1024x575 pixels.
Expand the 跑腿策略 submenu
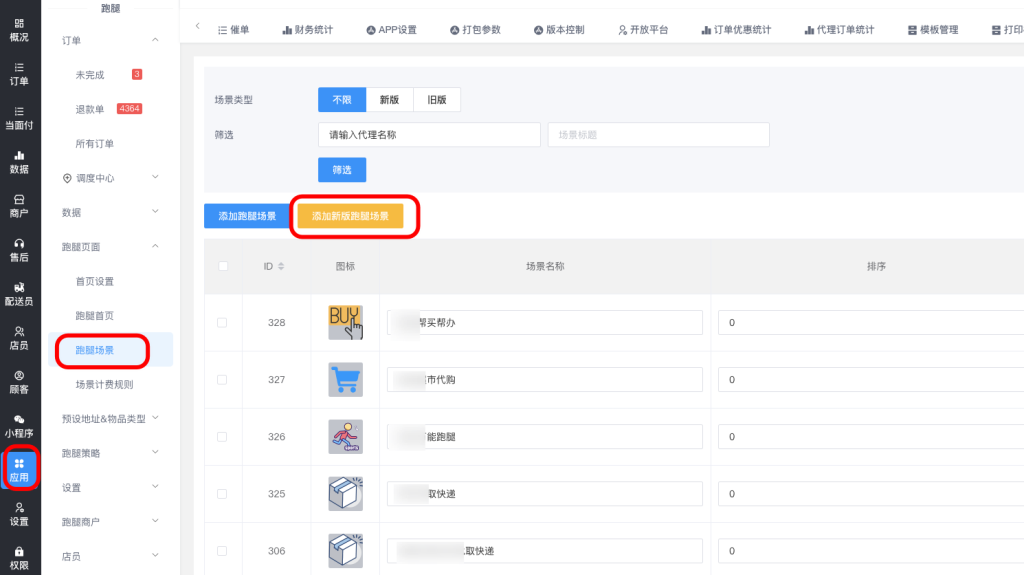pyautogui.click(x=110, y=453)
